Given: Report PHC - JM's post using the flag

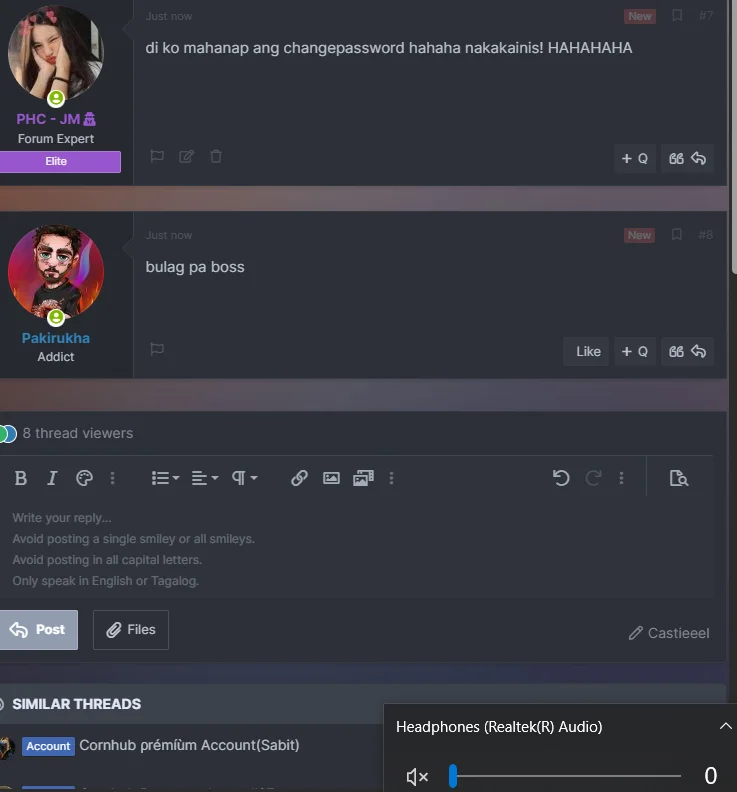Looking at the screenshot, I should point(157,157).
